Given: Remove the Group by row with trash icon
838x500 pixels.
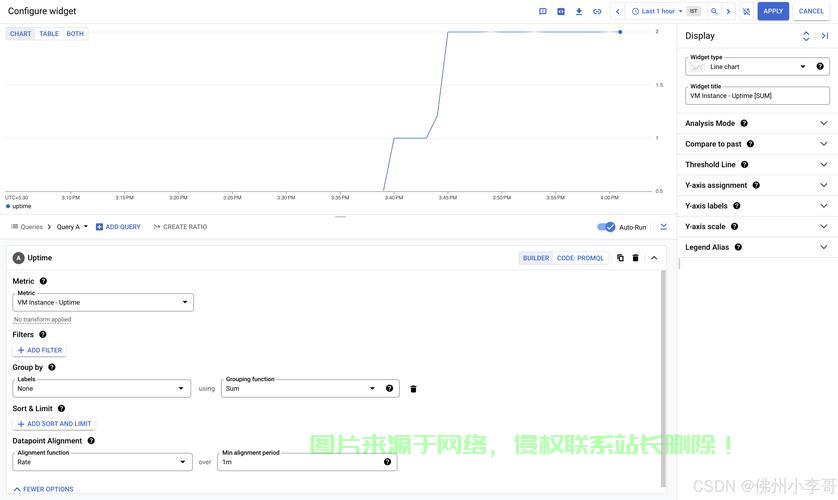Looking at the screenshot, I should [x=413, y=389].
